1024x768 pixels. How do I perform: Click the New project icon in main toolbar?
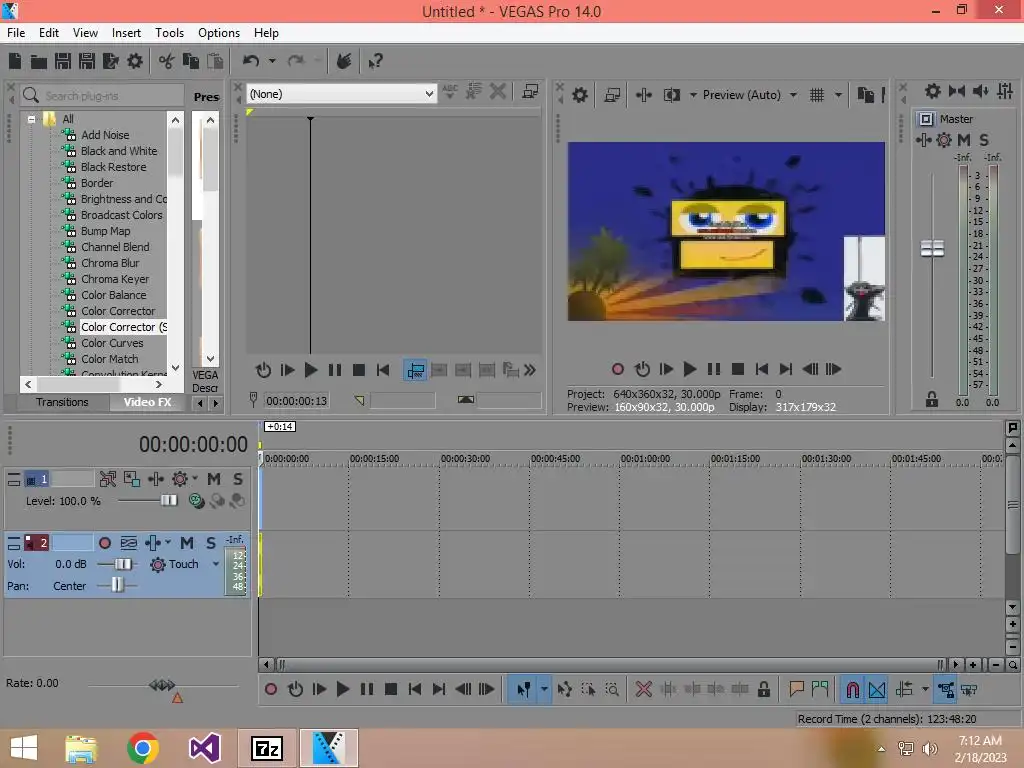click(15, 61)
